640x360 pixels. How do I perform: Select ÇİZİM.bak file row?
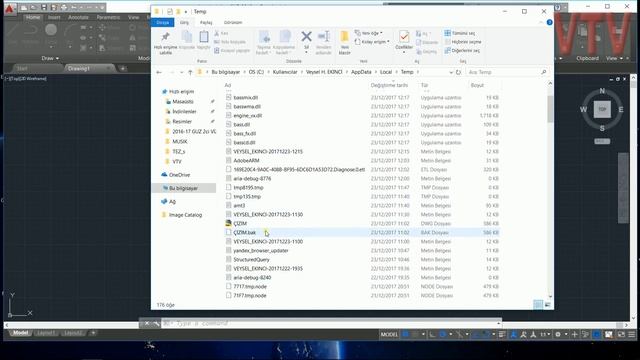pyautogui.click(x=362, y=233)
